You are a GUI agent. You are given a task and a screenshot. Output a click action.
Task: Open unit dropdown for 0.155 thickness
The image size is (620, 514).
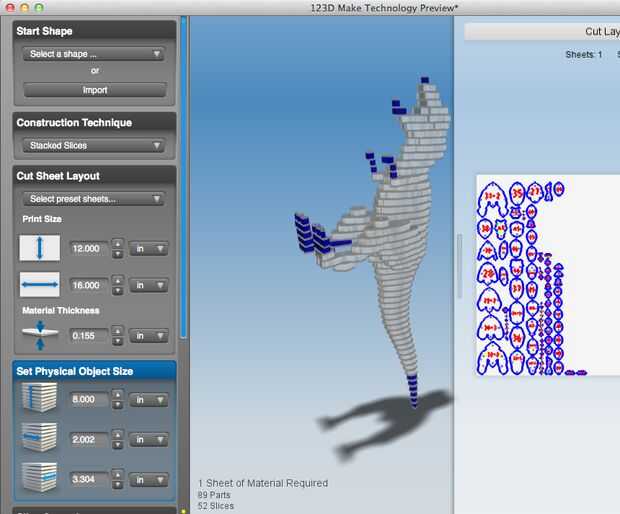tap(149, 336)
